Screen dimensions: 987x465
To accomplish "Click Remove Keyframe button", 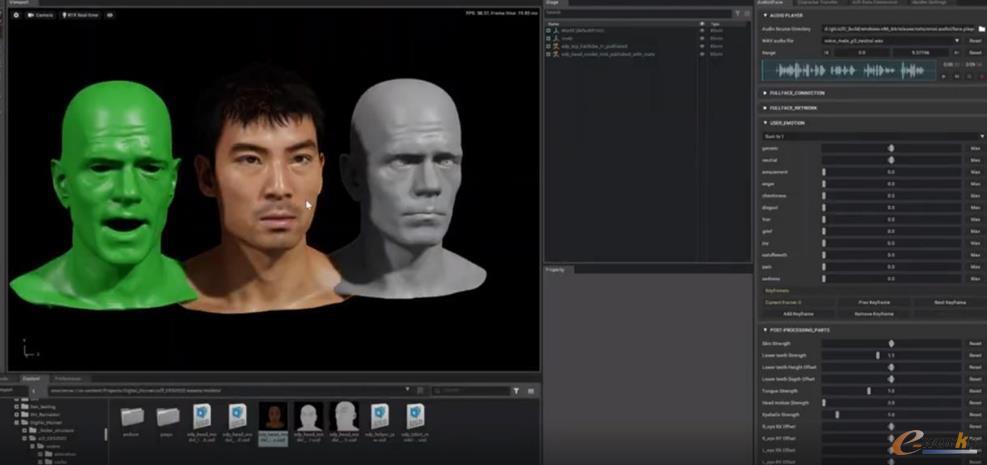I will [874, 313].
